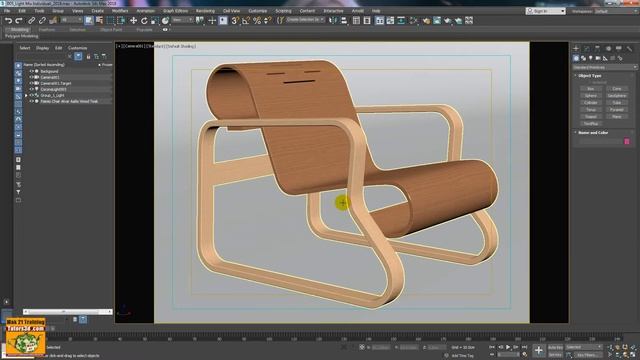Open the Sign In dropdown
This screenshot has height=360, width=640.
point(546,11)
